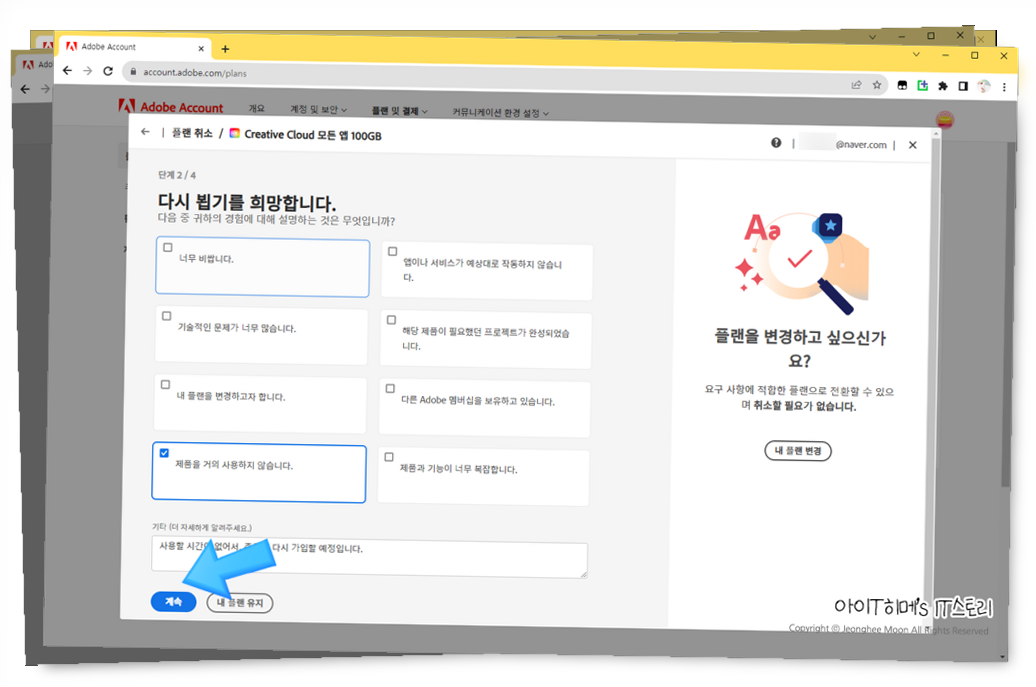Screen dimensions: 1036x687
Task: Check 제품과 기능이 너무 복잡합니다
Action: point(388,457)
